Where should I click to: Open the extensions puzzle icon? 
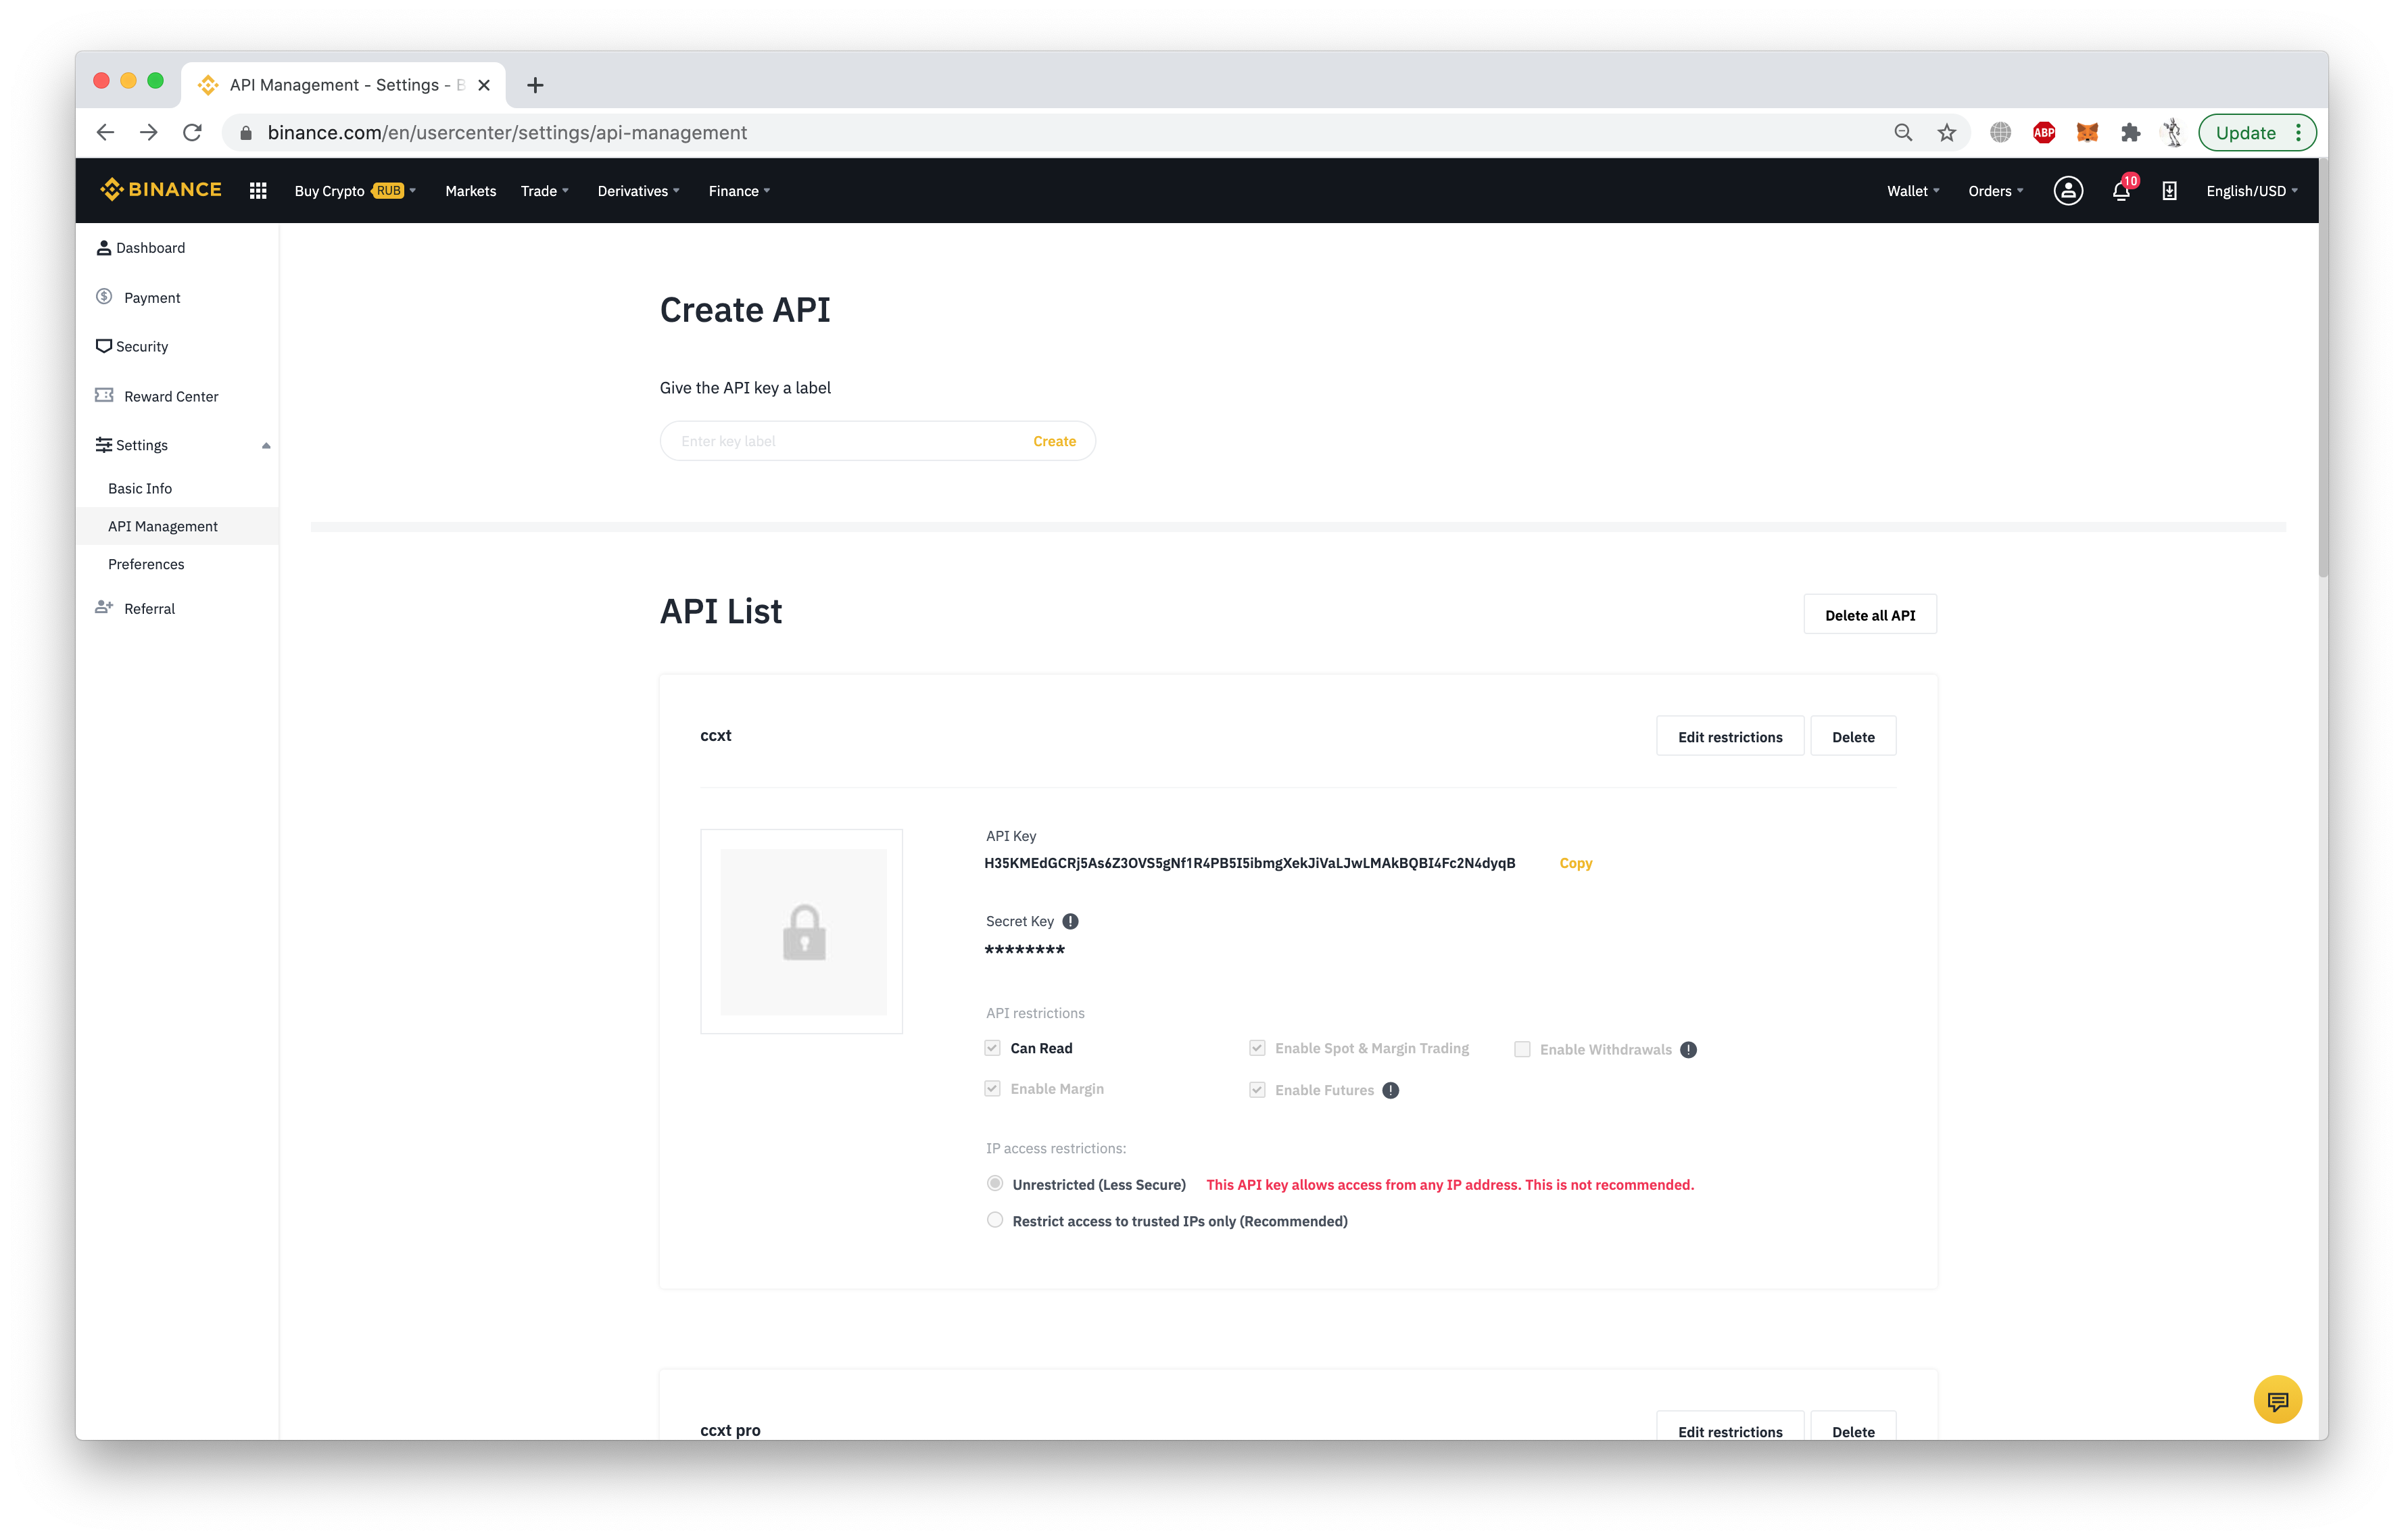[2130, 133]
